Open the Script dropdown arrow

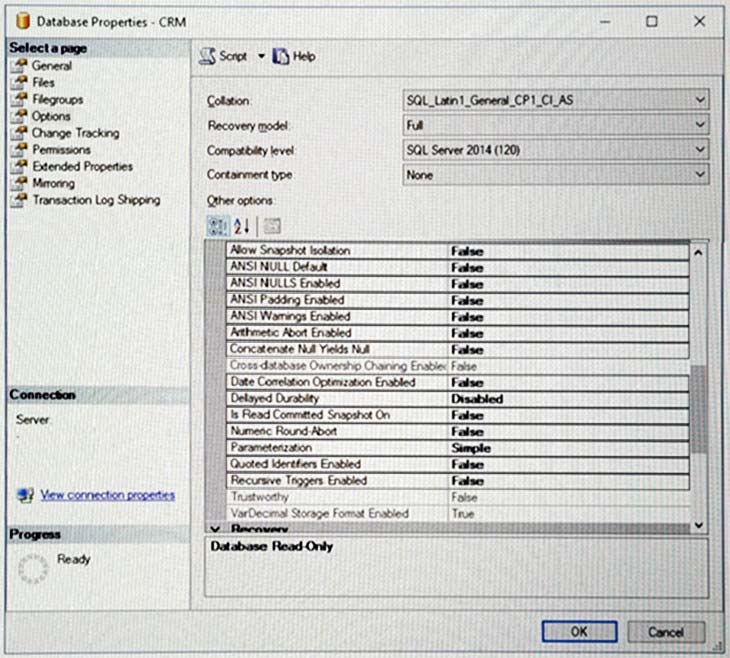tap(261, 56)
